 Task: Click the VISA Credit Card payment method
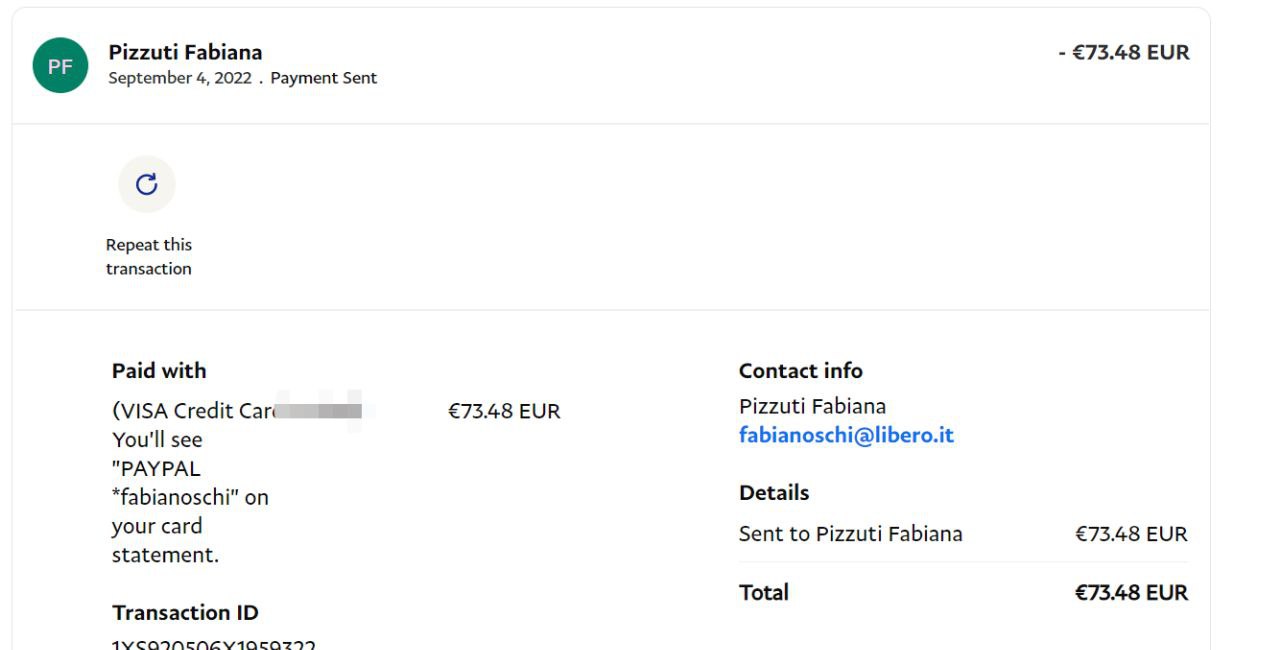coord(192,411)
